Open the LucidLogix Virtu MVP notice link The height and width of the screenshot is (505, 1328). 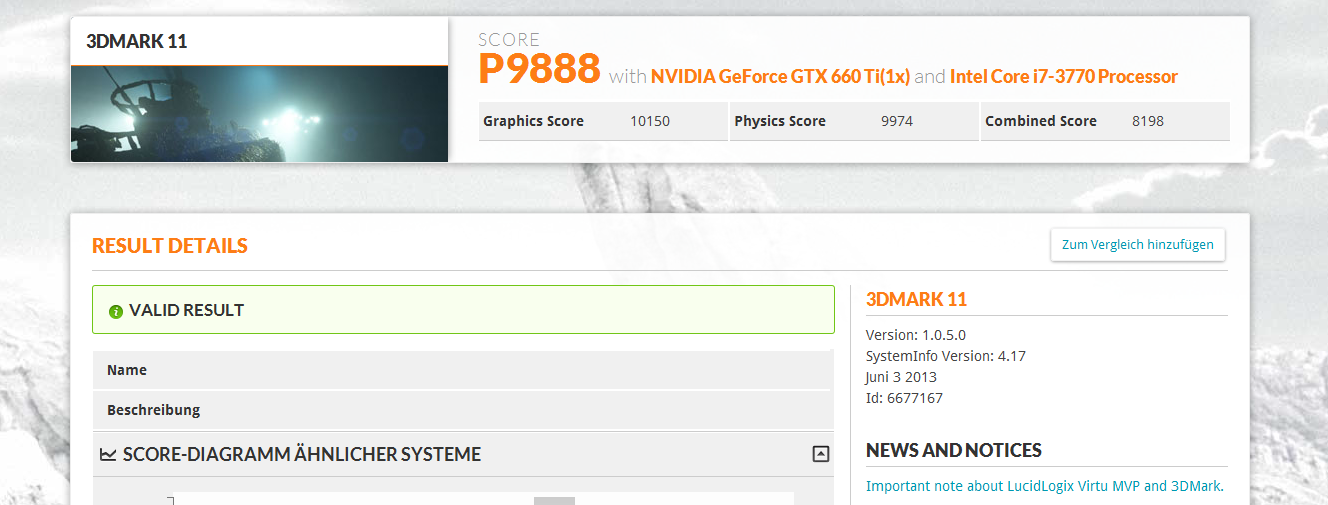(1045, 486)
